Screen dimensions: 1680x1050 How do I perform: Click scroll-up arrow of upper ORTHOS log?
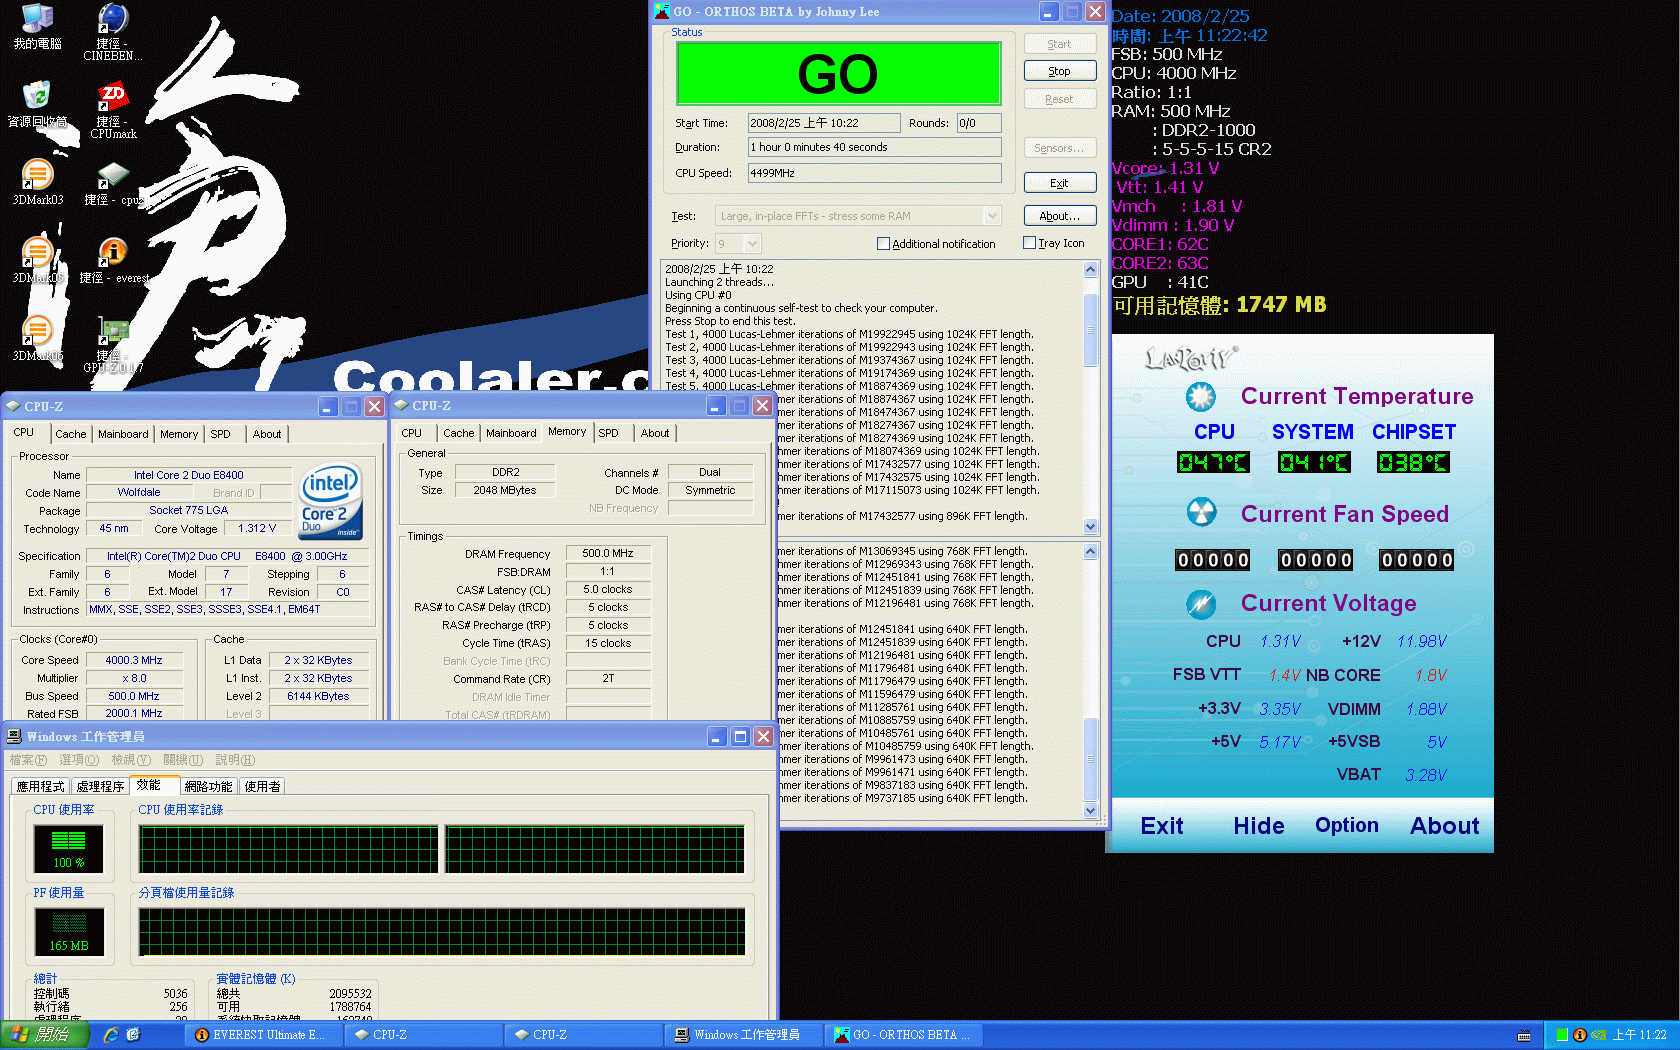click(x=1091, y=269)
